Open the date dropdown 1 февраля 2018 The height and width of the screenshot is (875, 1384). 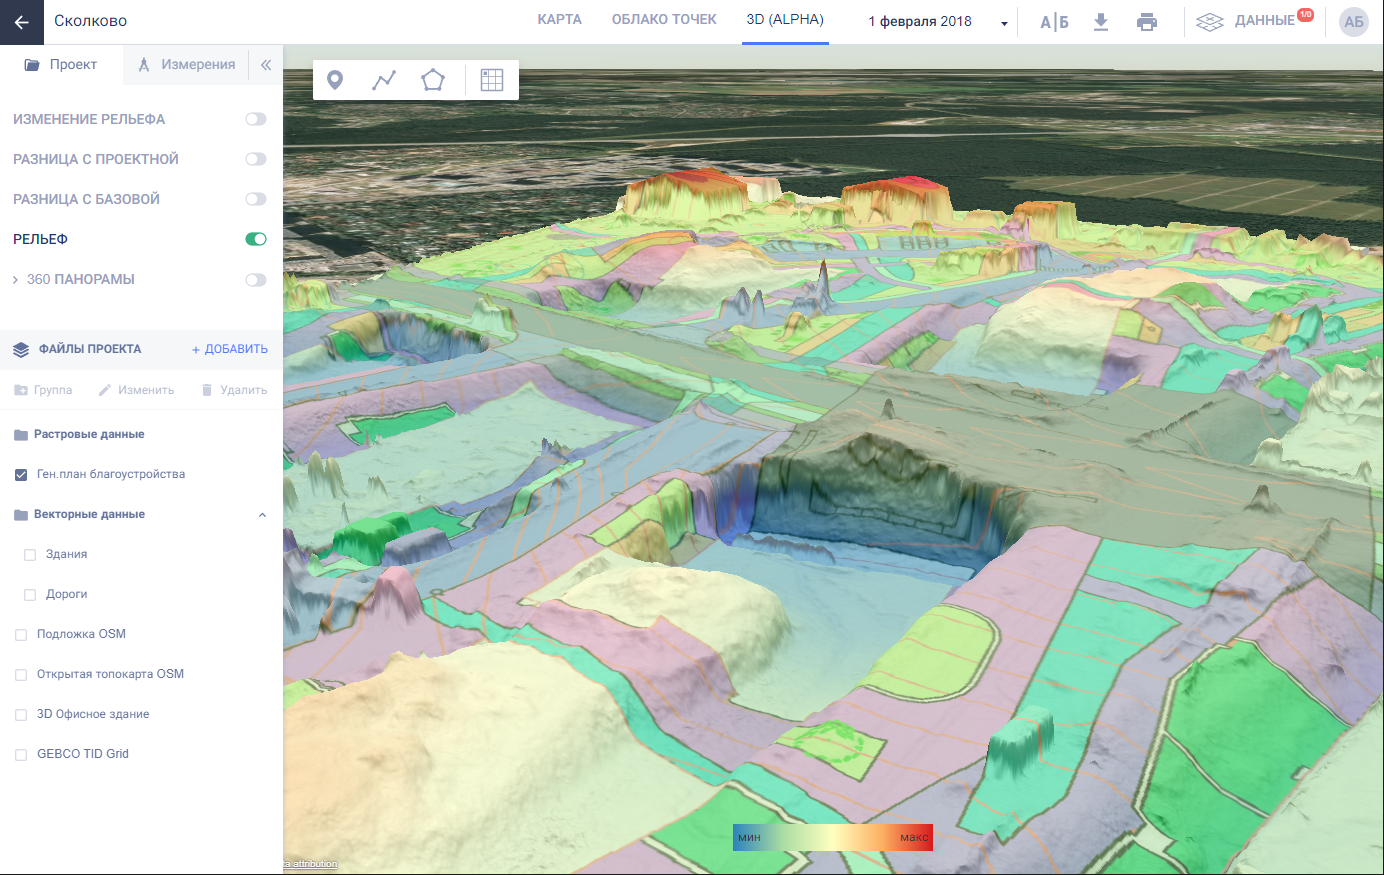pyautogui.click(x=937, y=22)
